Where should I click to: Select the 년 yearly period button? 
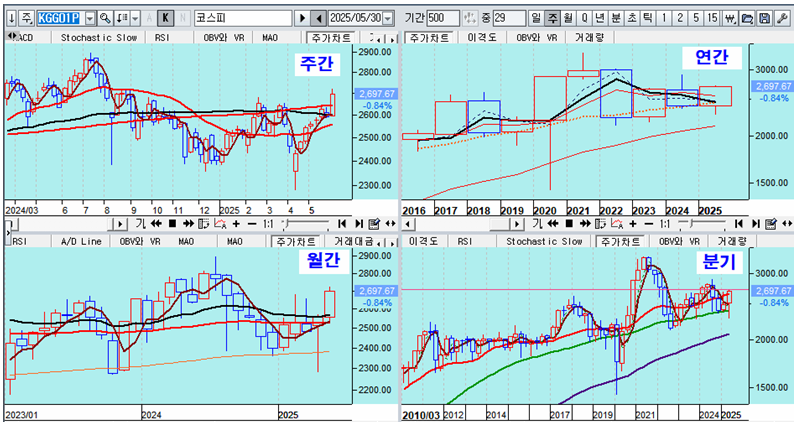pyautogui.click(x=600, y=18)
